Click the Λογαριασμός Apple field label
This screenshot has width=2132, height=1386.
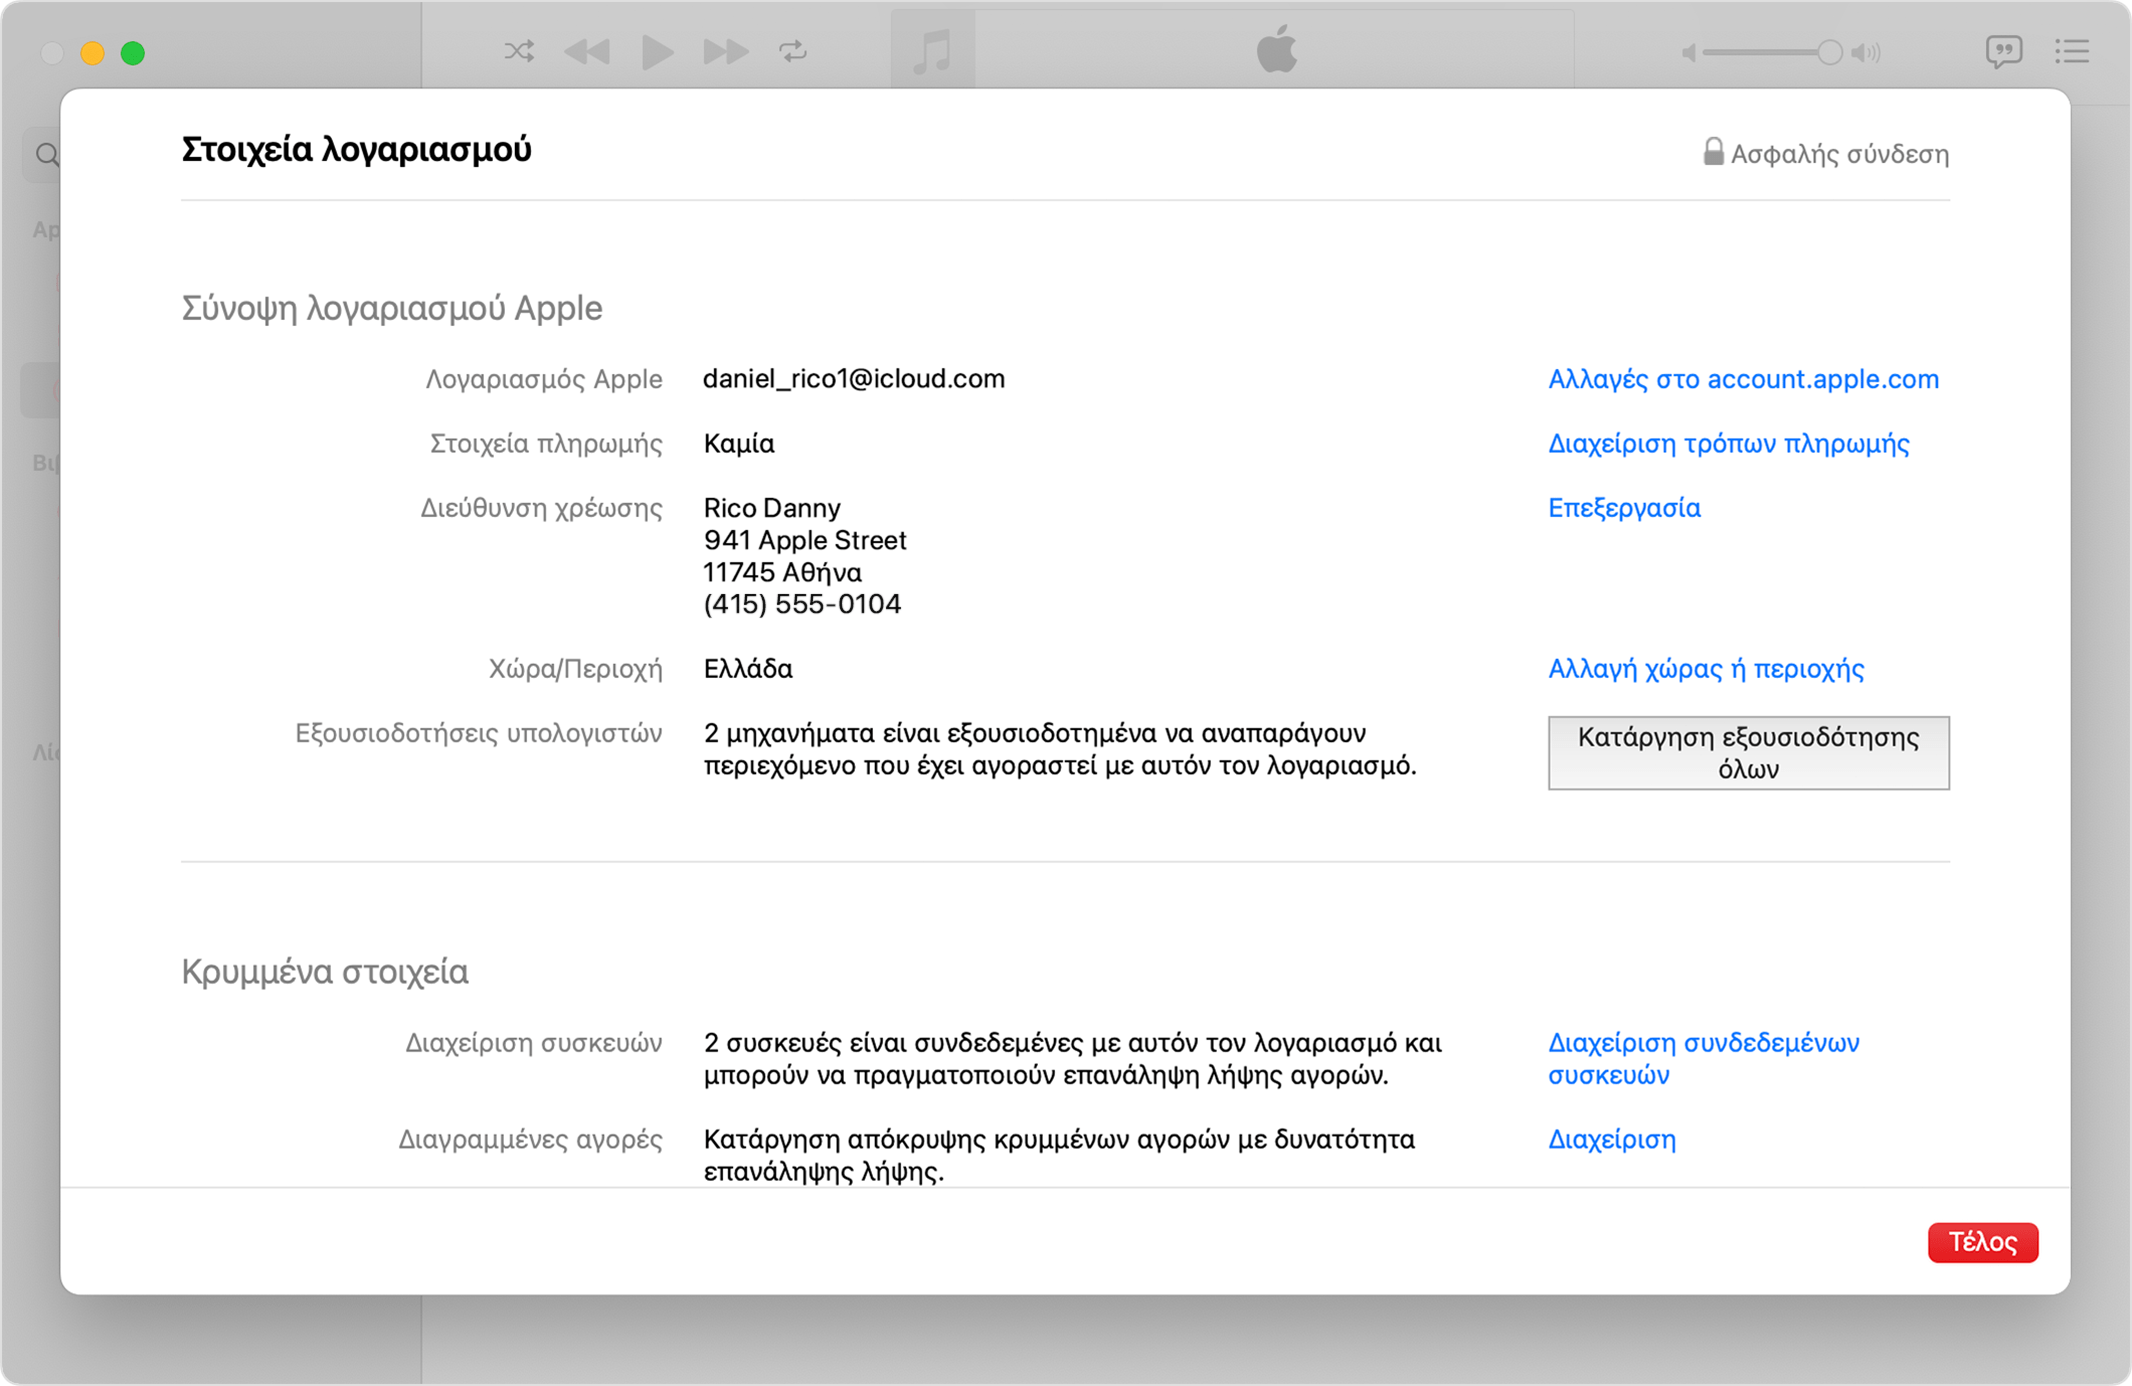[544, 379]
